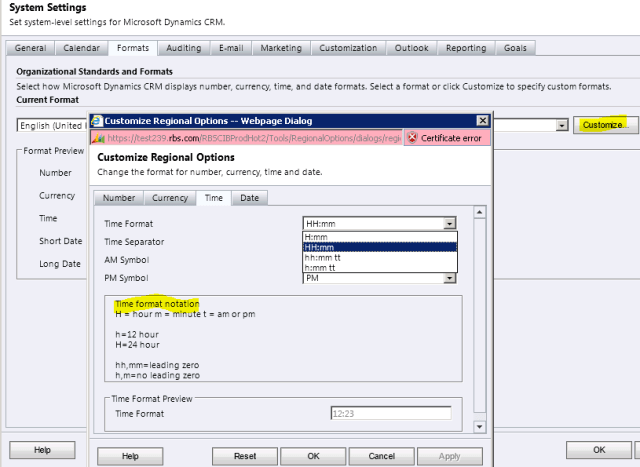
Task: Click the Internet Explorer icon in dialog title
Action: pos(97,119)
